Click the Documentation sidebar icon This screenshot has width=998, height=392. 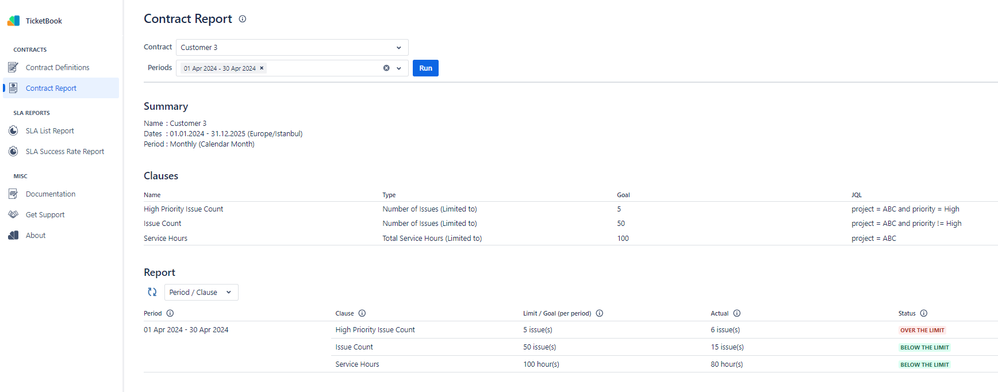coord(13,194)
